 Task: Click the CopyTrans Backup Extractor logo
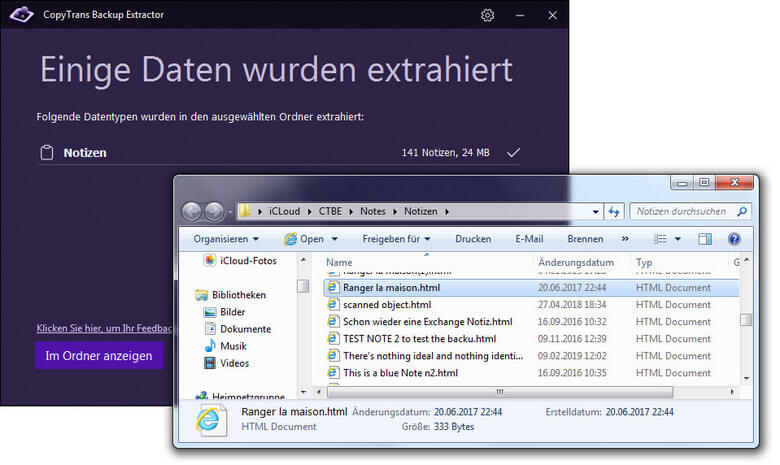(x=21, y=14)
